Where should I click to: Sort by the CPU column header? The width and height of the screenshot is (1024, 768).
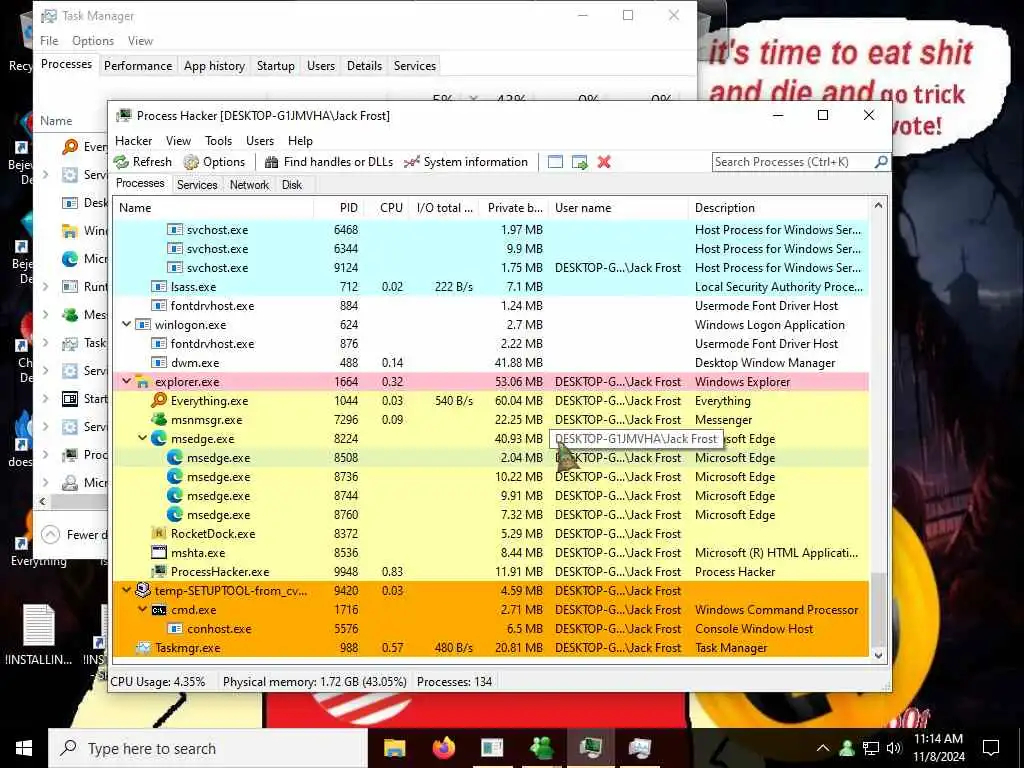pyautogui.click(x=387, y=208)
